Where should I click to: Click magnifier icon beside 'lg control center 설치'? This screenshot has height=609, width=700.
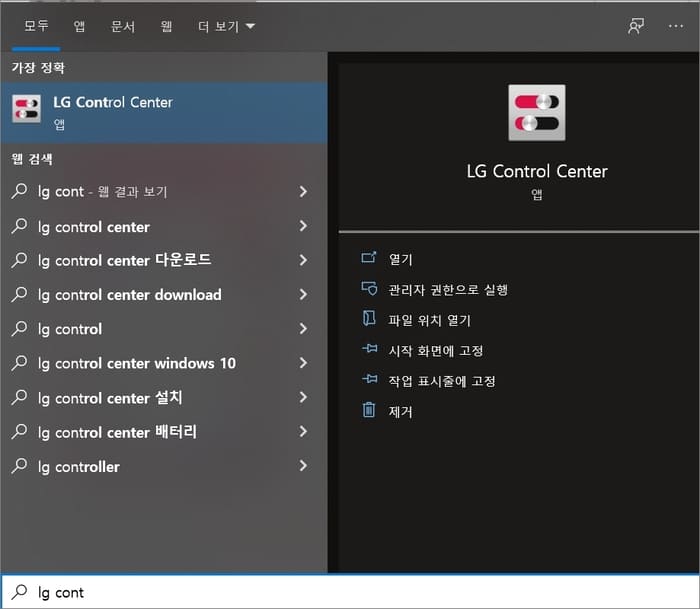pyautogui.click(x=19, y=397)
